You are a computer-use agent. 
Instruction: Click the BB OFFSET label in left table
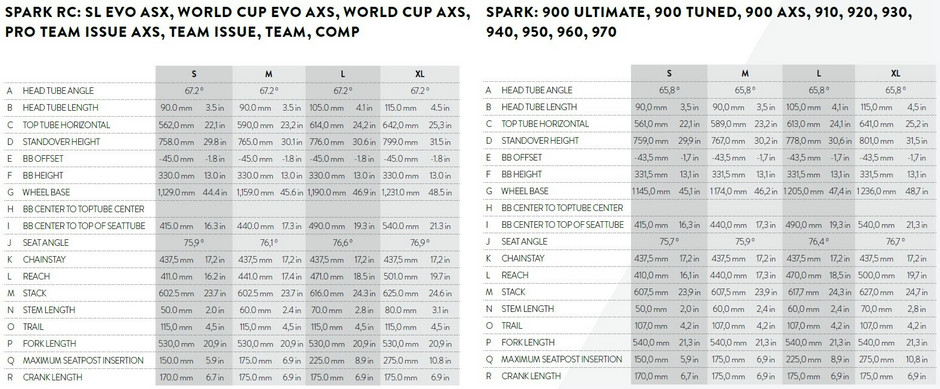coord(43,159)
